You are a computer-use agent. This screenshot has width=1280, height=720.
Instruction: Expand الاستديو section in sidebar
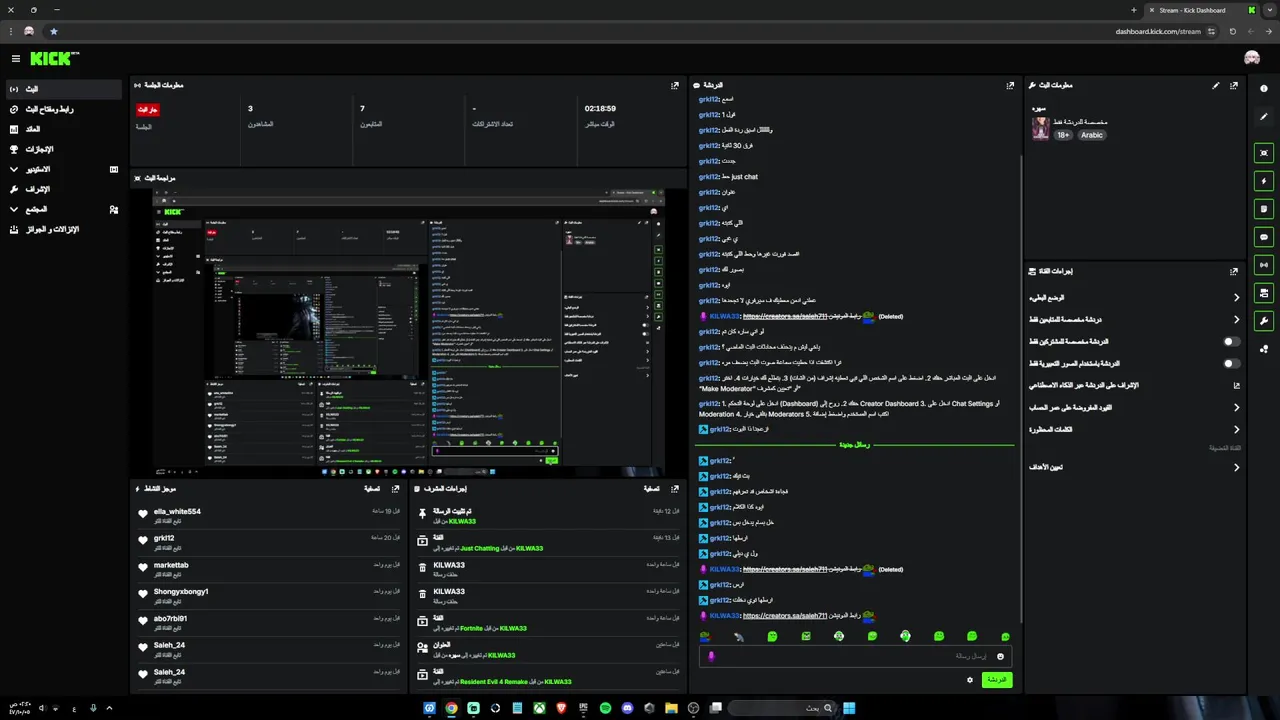14,169
